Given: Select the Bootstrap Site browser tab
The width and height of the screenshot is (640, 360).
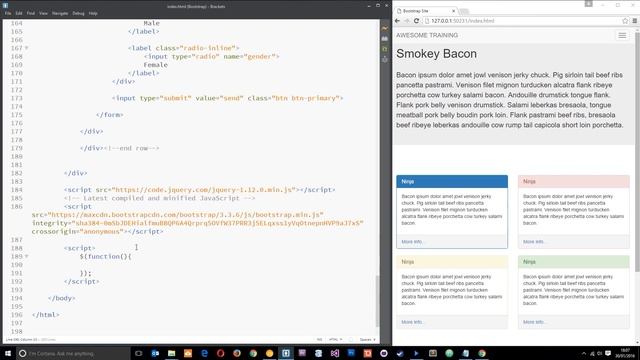Looking at the screenshot, I should [427, 11].
